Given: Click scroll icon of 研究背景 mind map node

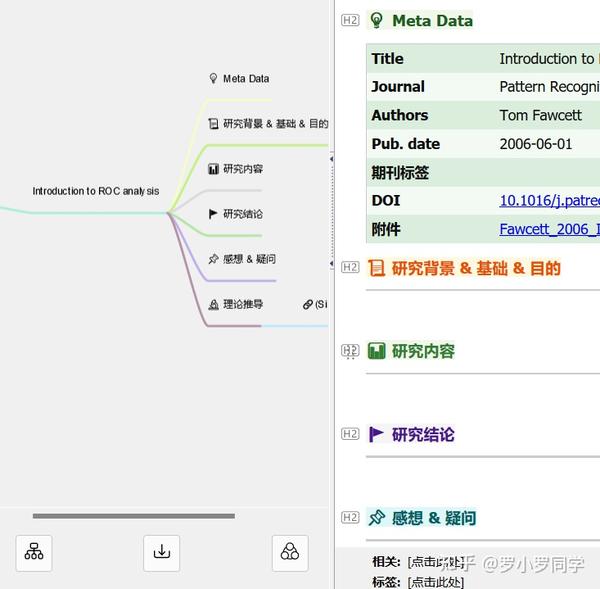Looking at the screenshot, I should click(213, 124).
